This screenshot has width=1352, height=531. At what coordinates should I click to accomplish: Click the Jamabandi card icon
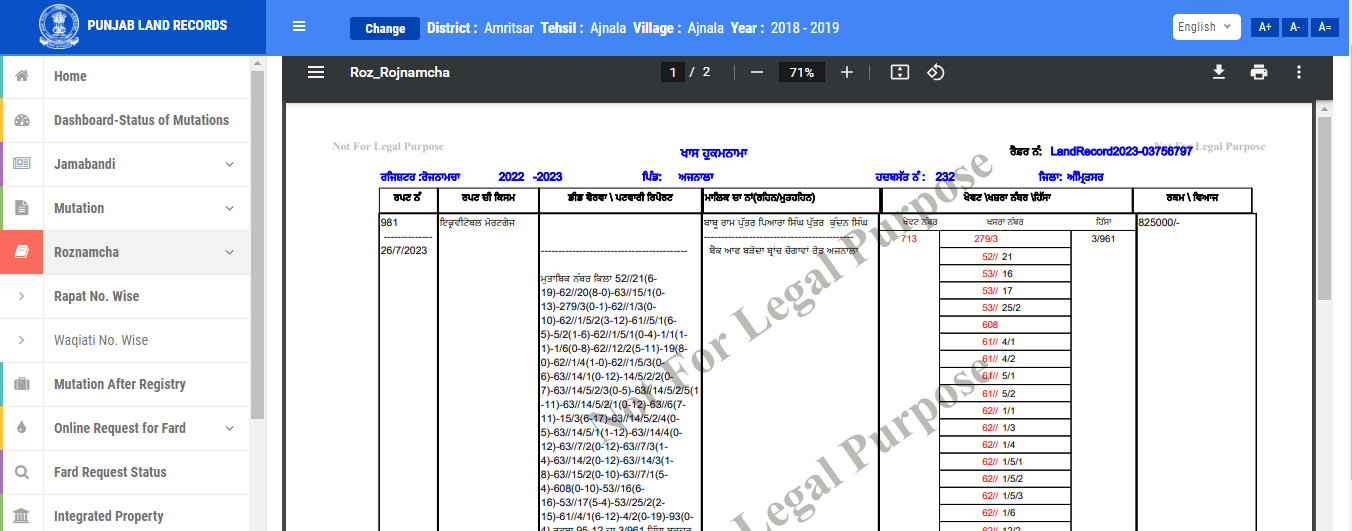point(22,164)
